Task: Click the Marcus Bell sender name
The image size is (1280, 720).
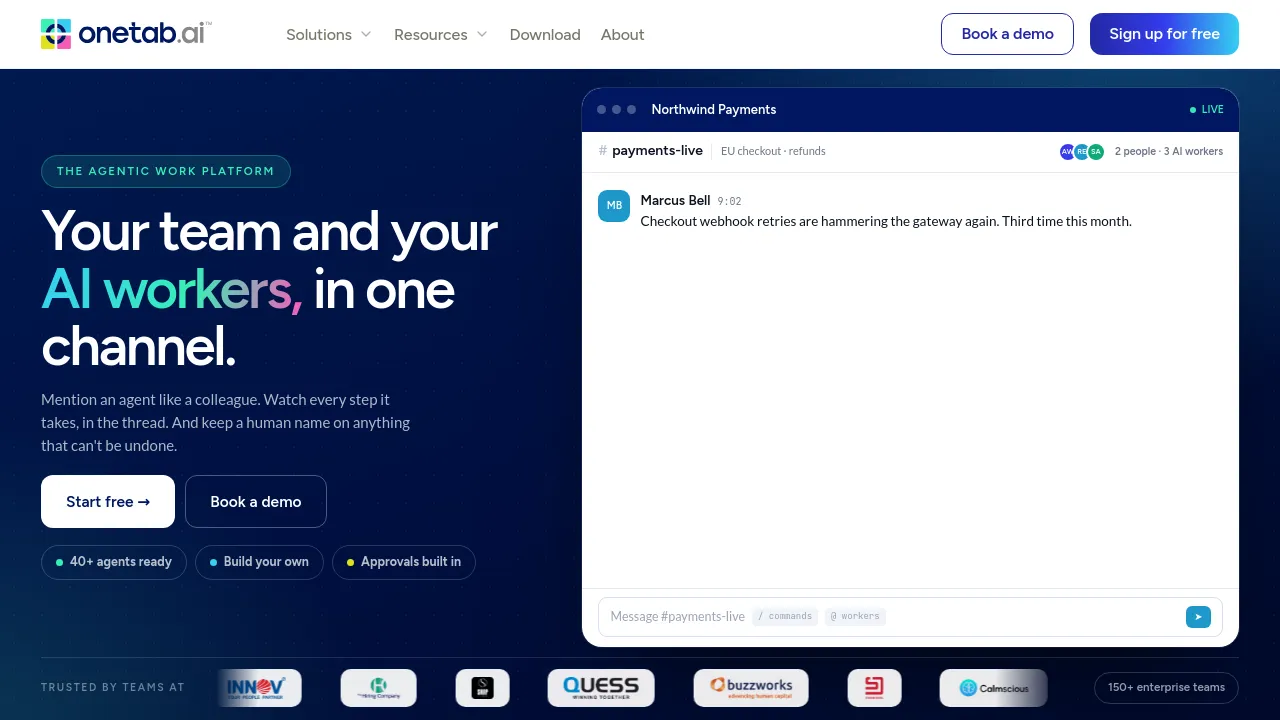Action: pyautogui.click(x=675, y=201)
